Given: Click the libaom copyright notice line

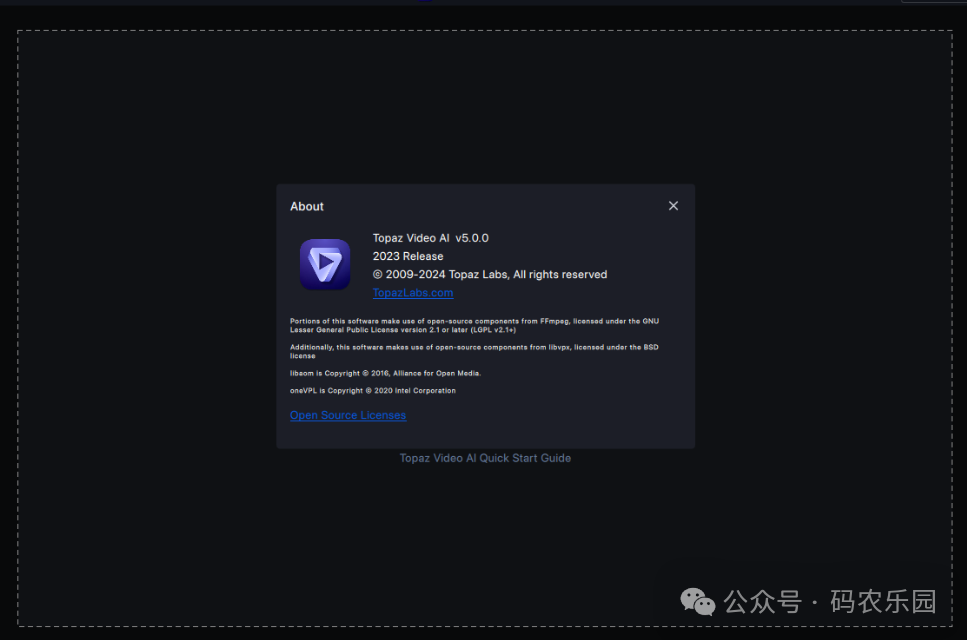Looking at the screenshot, I should (x=385, y=373).
